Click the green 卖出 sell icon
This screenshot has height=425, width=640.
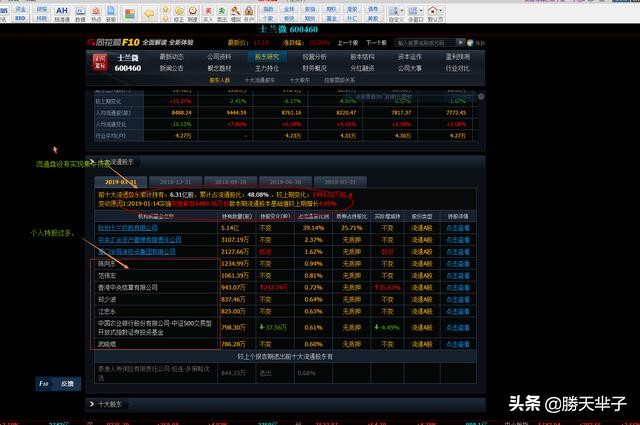(222, 14)
